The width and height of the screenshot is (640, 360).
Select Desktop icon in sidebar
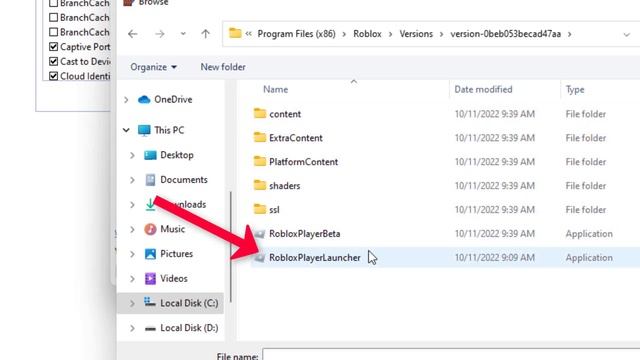150,155
